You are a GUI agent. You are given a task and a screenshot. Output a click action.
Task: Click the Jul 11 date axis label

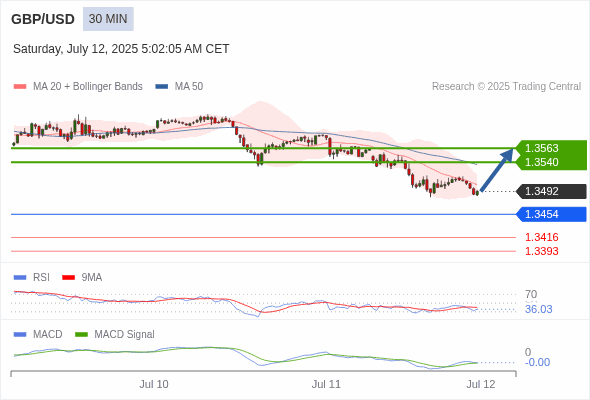(326, 384)
